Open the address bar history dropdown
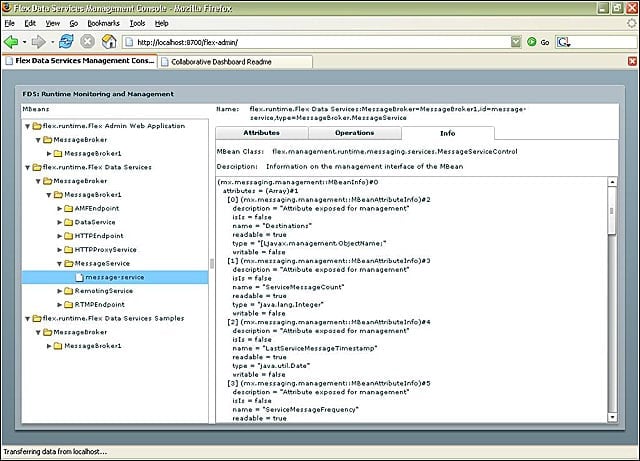640x461 pixels. [x=516, y=42]
